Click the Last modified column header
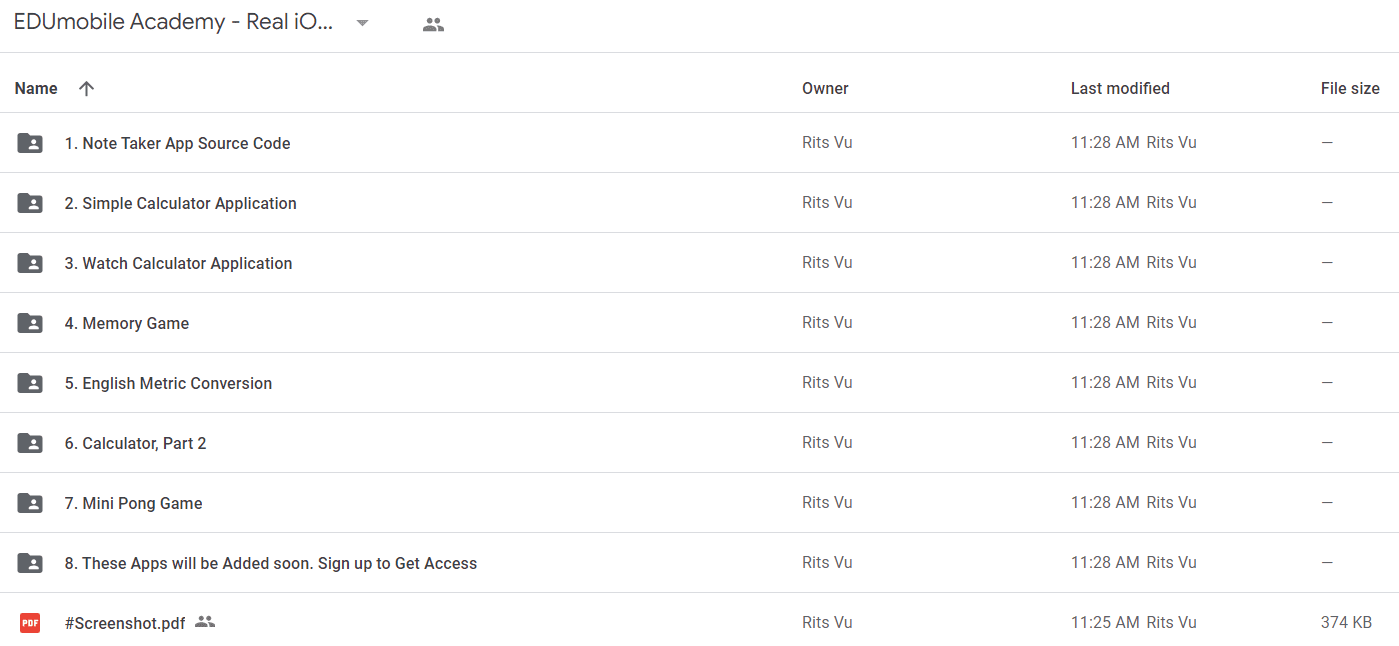The image size is (1399, 646). click(1120, 88)
